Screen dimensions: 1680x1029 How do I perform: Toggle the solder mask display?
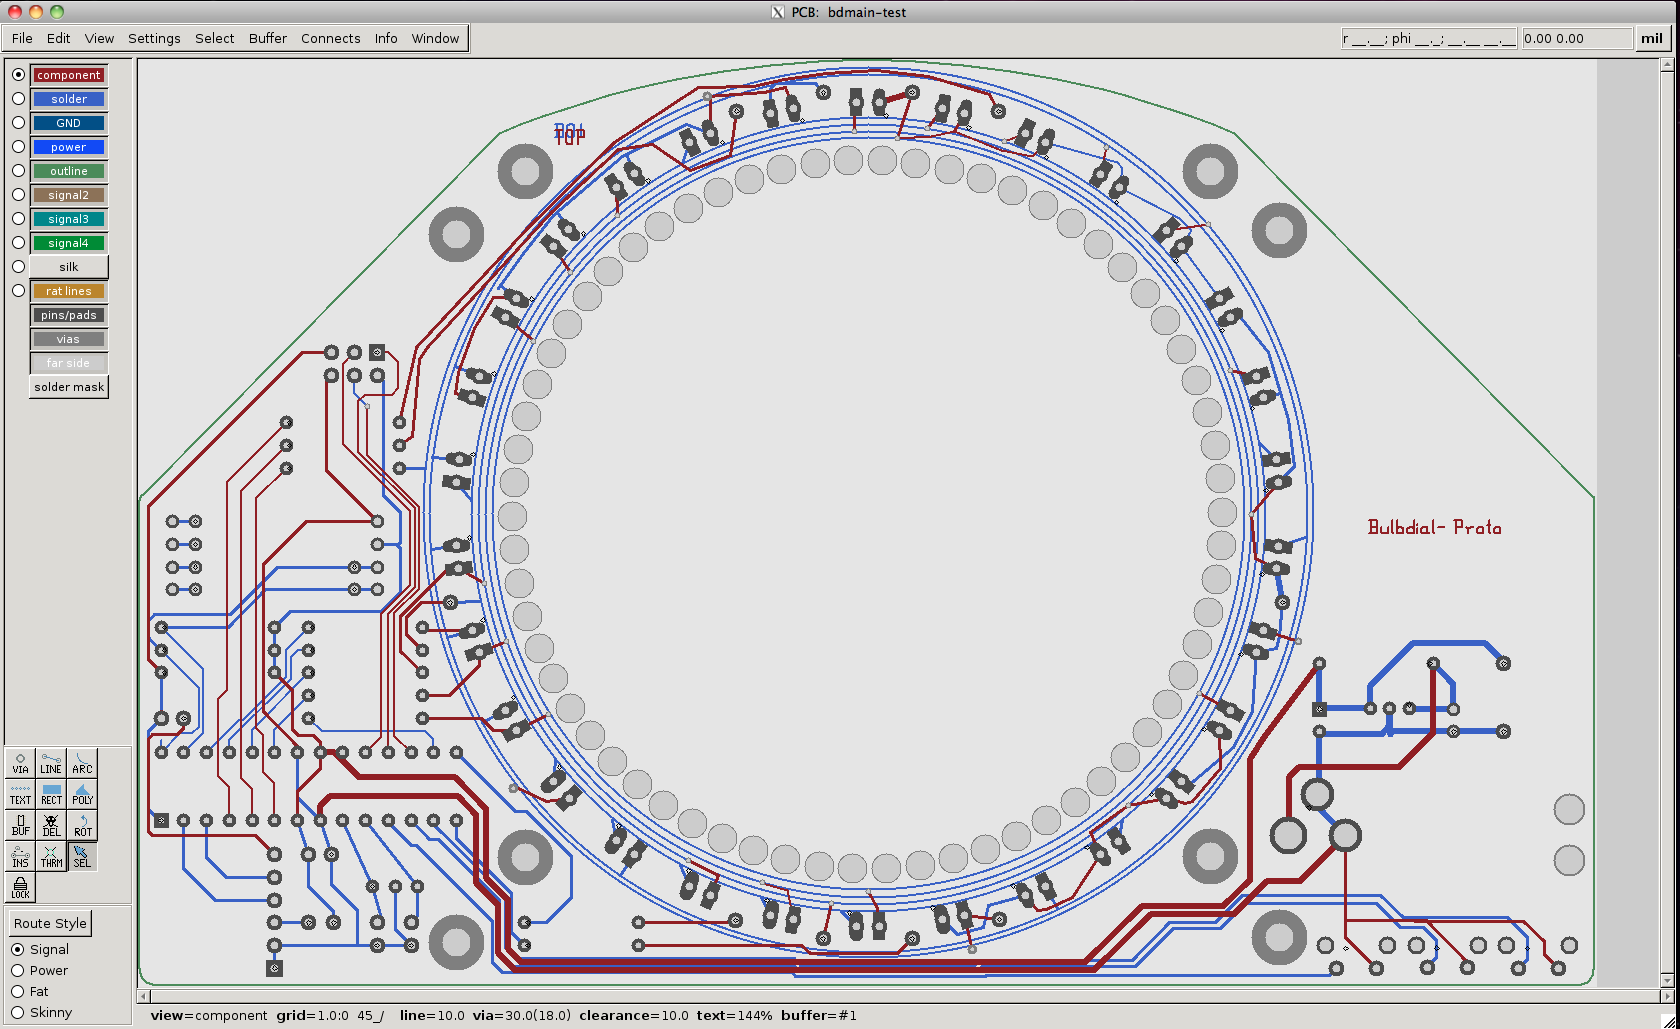pos(68,386)
